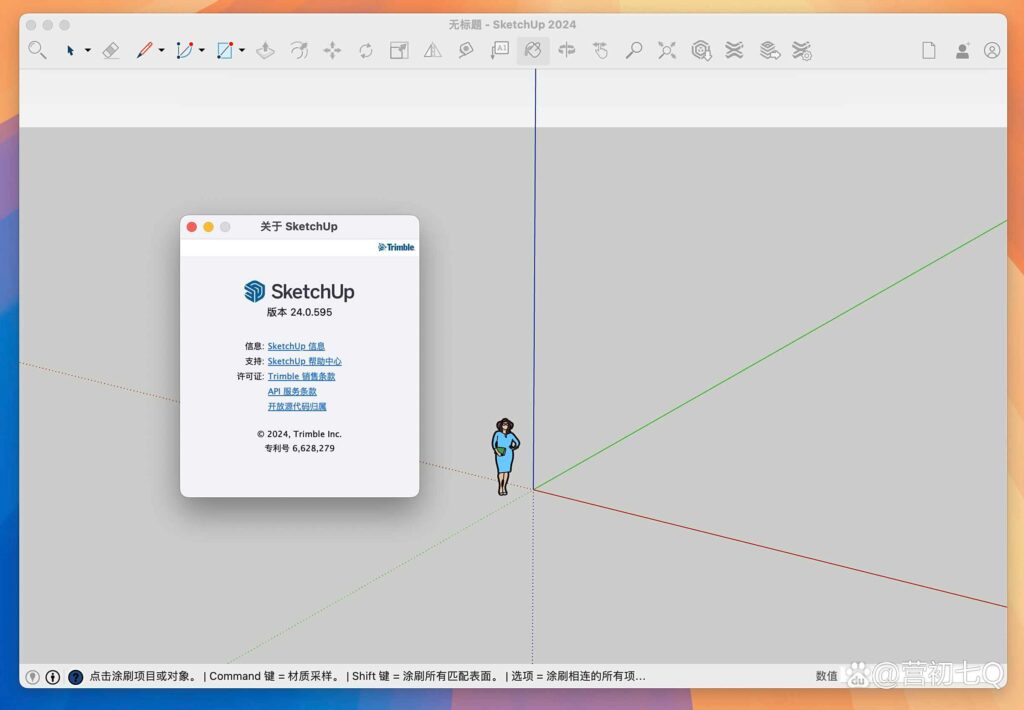1024x710 pixels.
Task: Select the Arc drawing tool
Action: [184, 50]
